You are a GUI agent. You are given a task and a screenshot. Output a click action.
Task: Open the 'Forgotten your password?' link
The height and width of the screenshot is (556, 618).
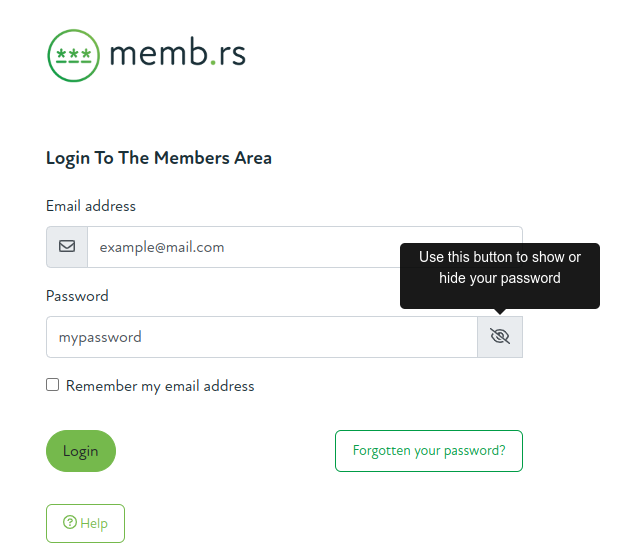(429, 451)
